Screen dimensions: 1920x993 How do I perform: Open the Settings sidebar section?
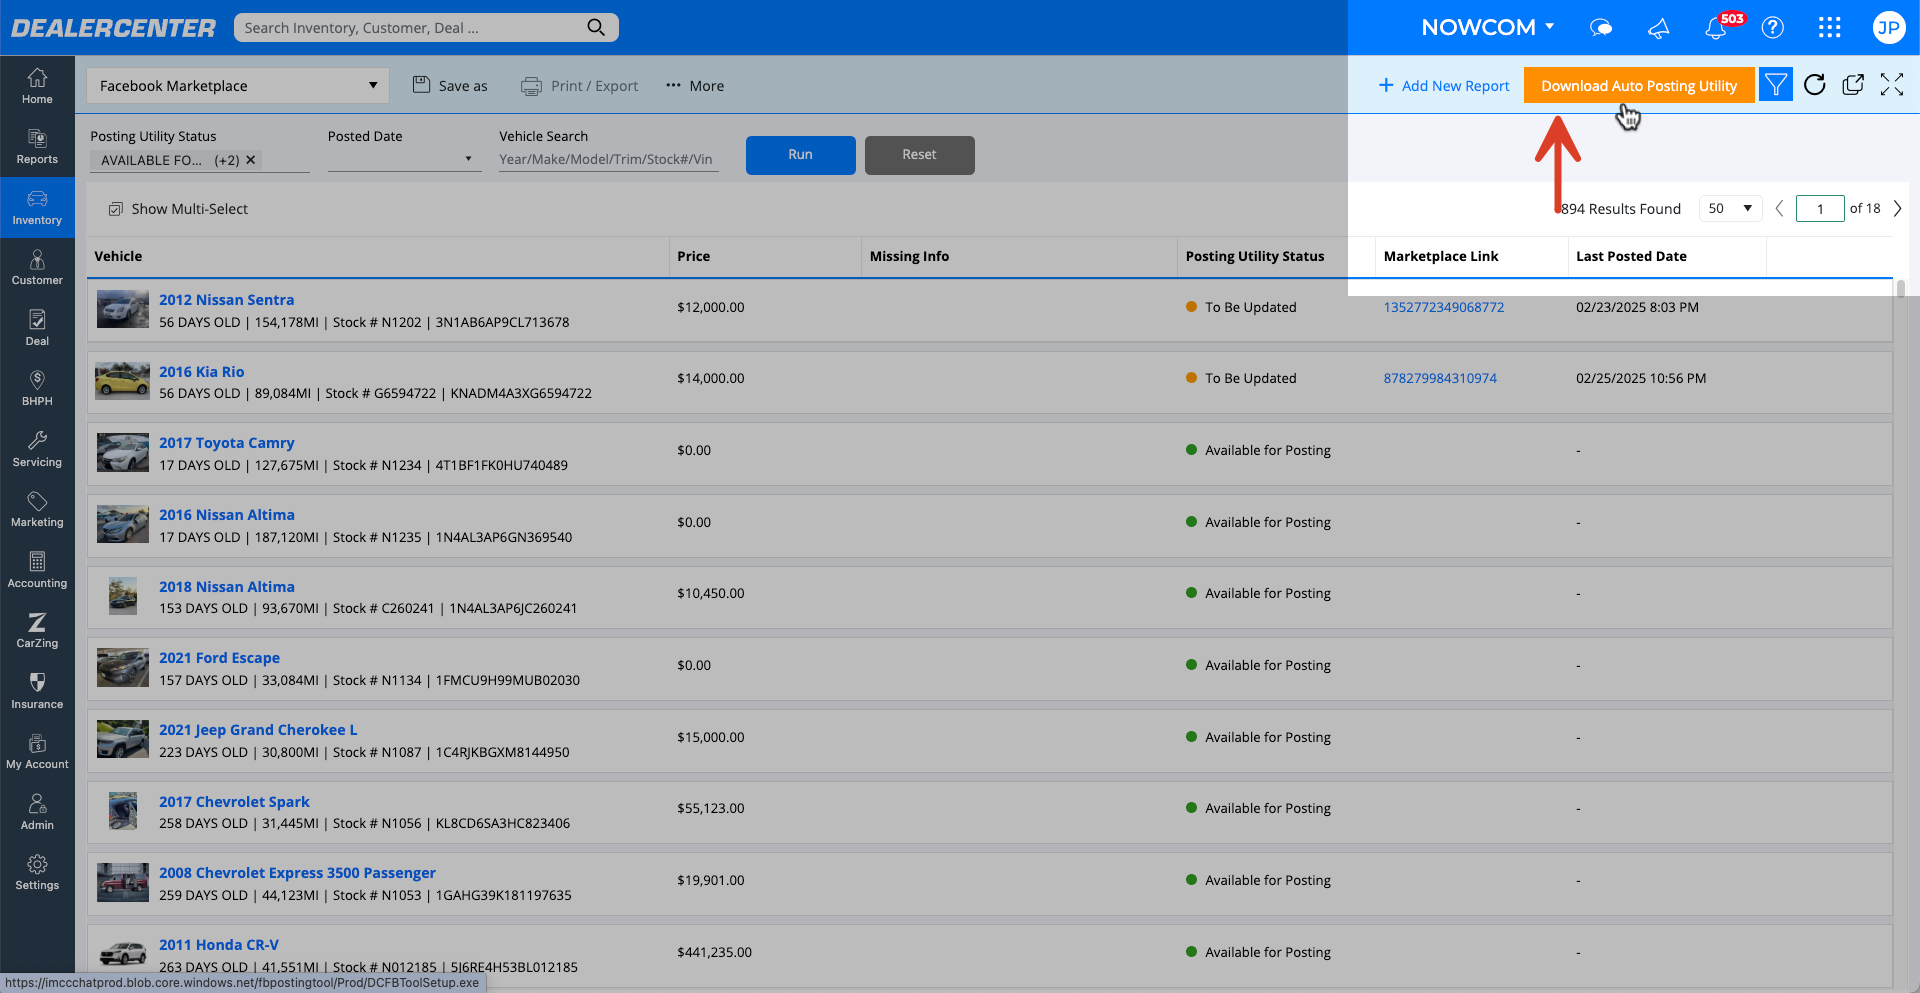coord(37,873)
